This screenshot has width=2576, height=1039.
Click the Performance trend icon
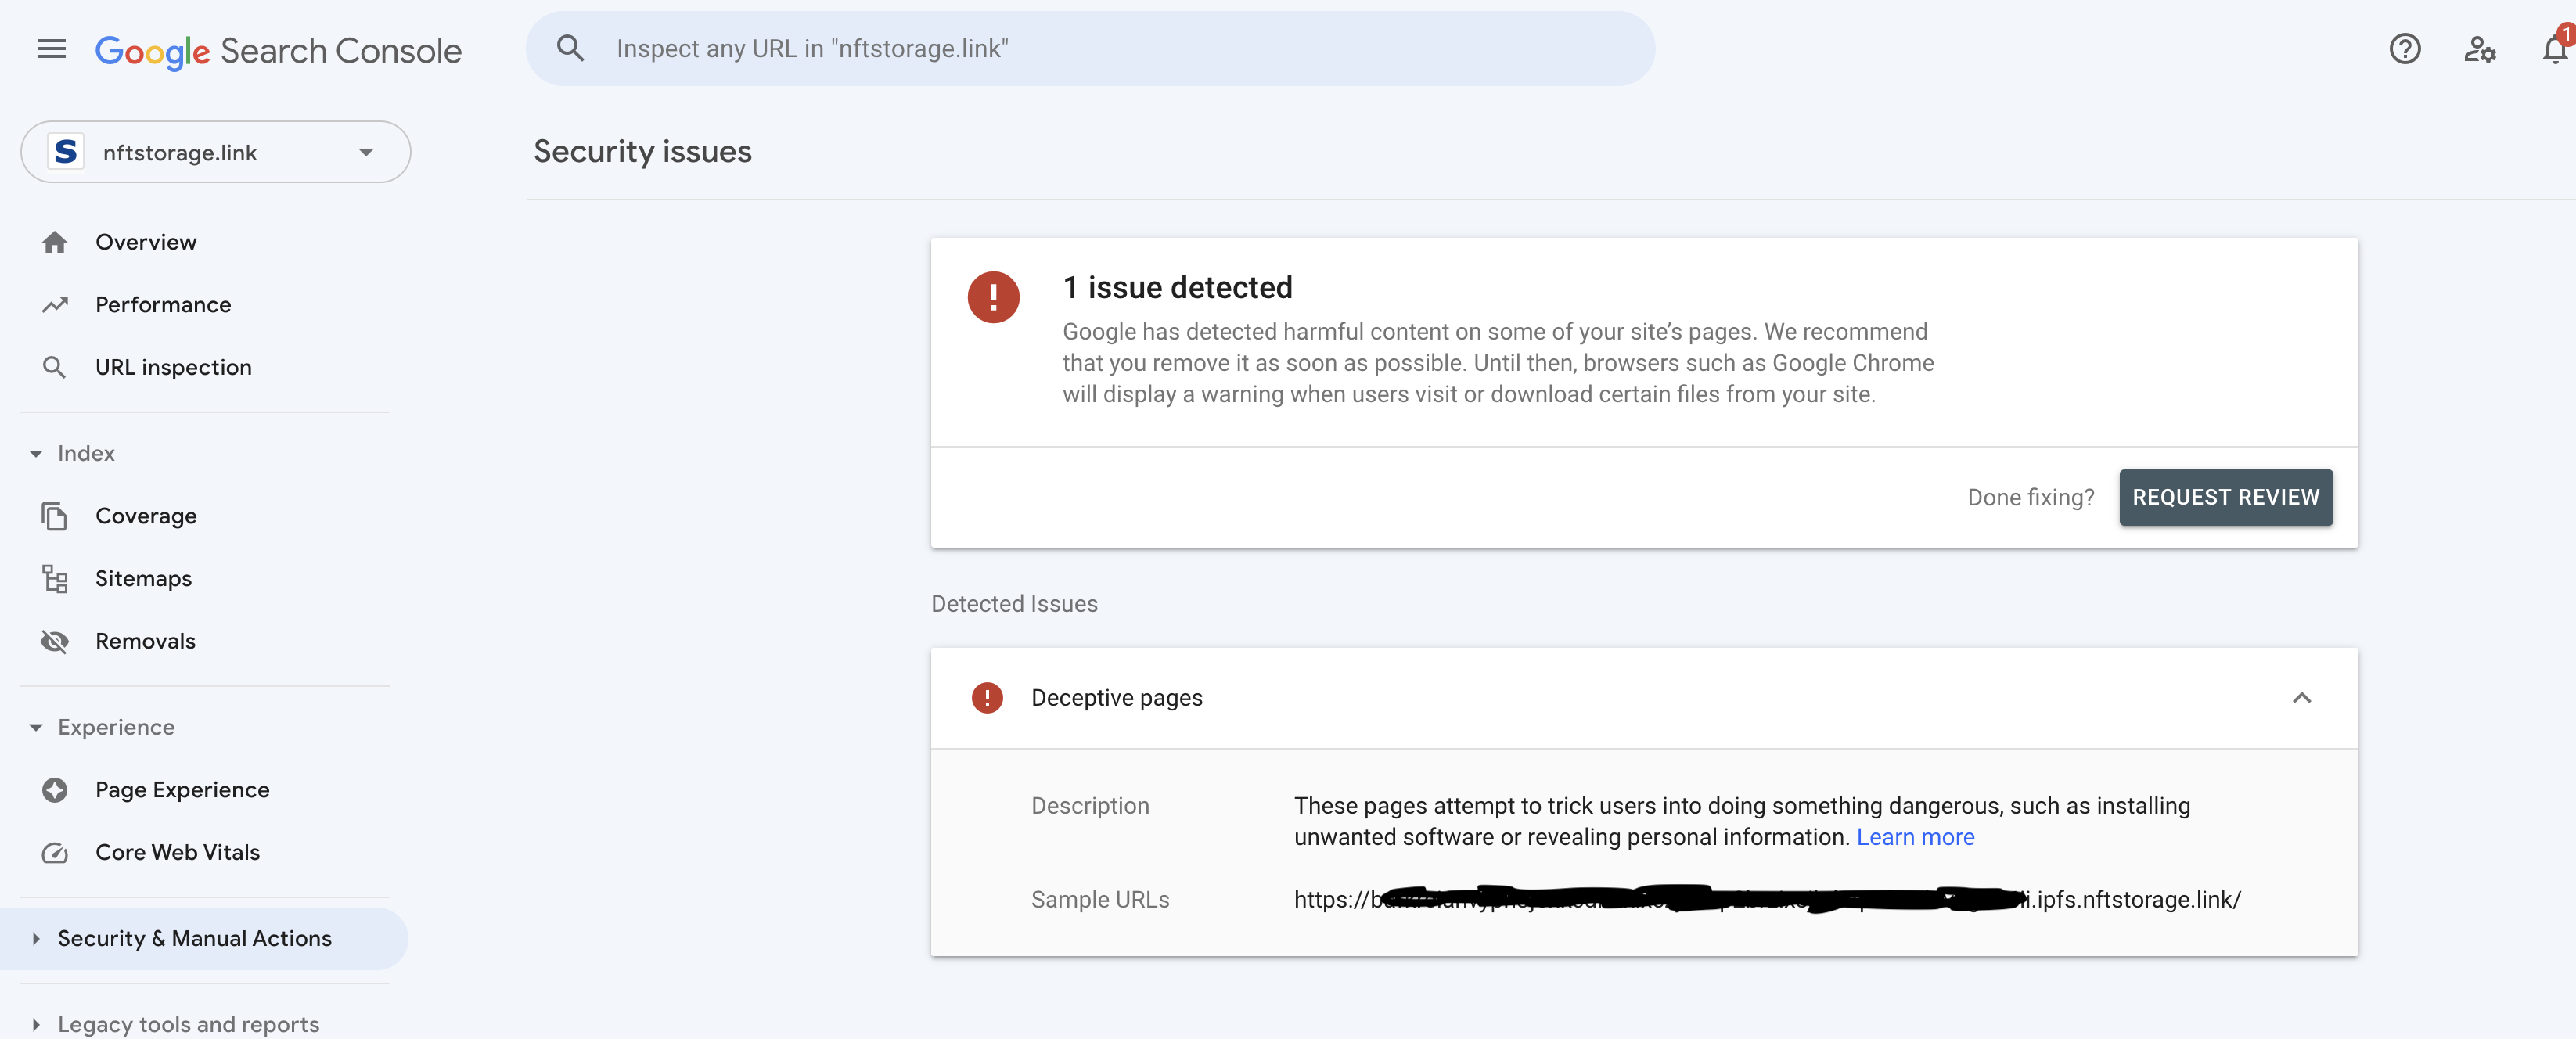click(x=55, y=305)
